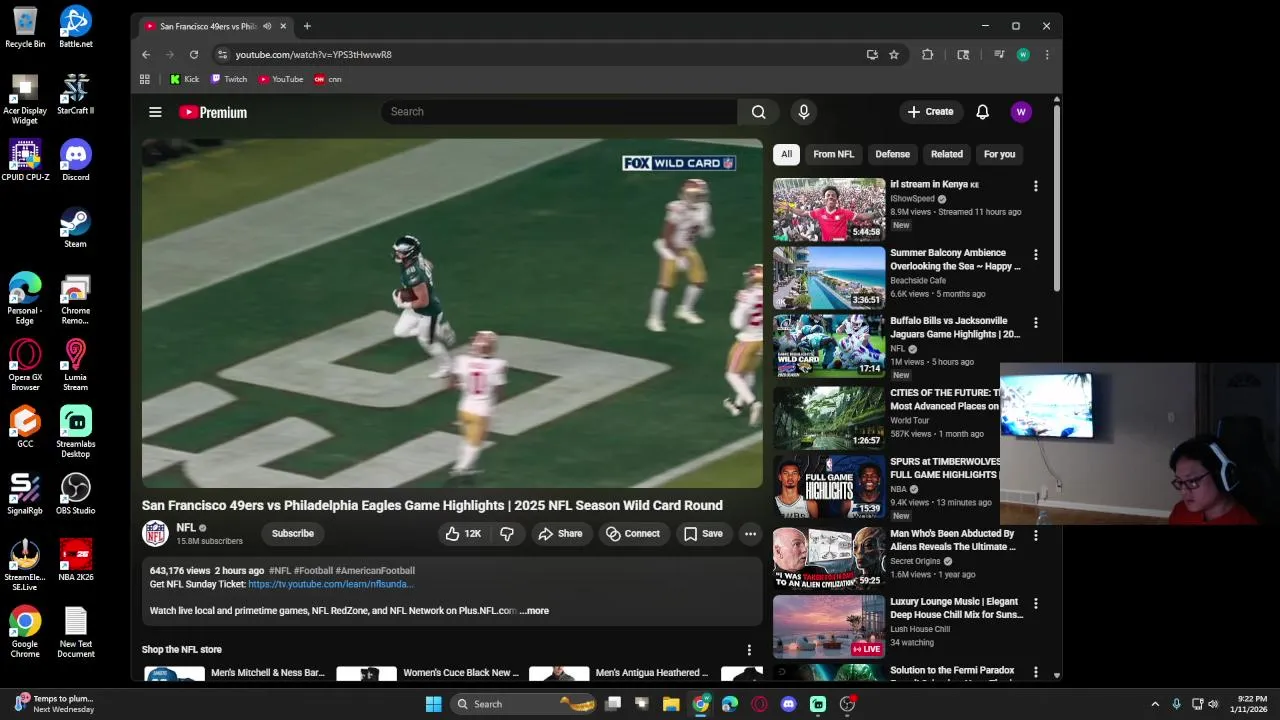Expand description with ...more
The height and width of the screenshot is (720, 1280).
[534, 611]
